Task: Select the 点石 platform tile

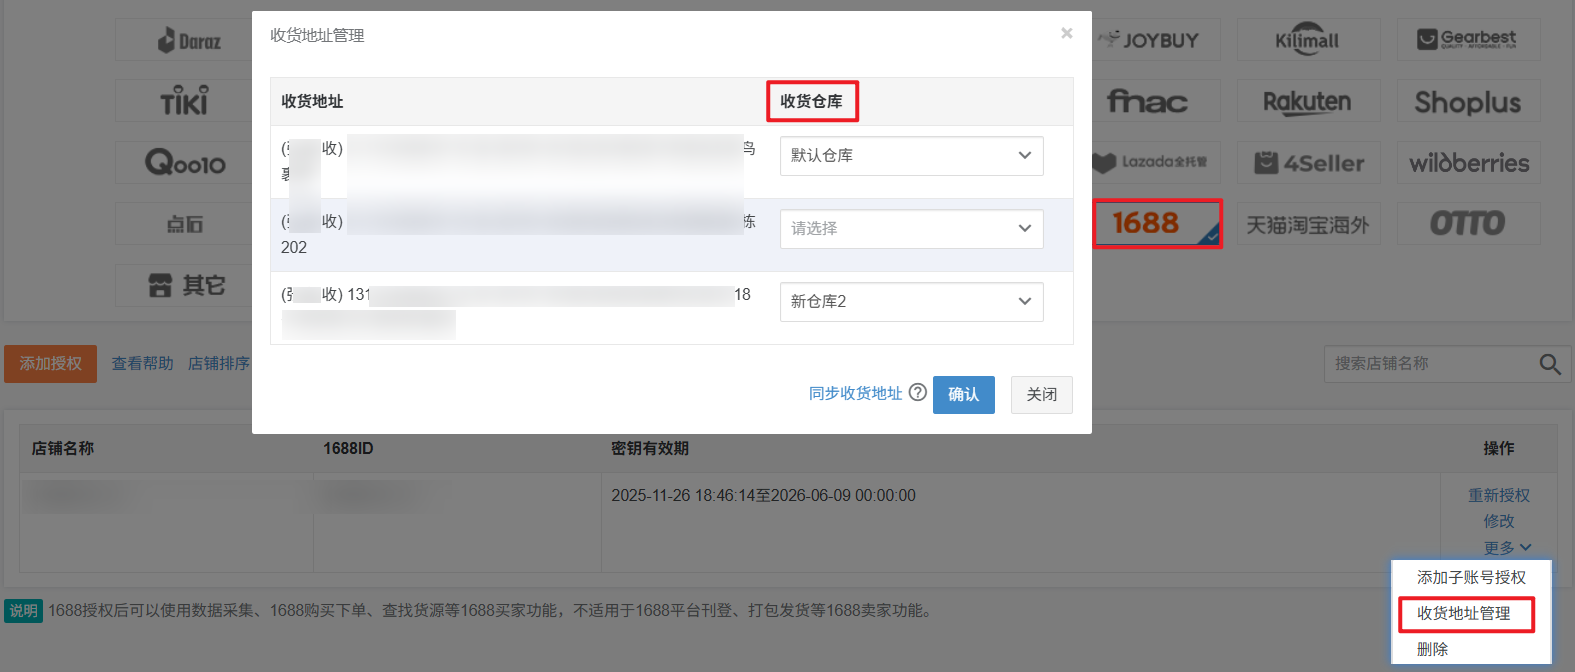Action: (x=185, y=224)
